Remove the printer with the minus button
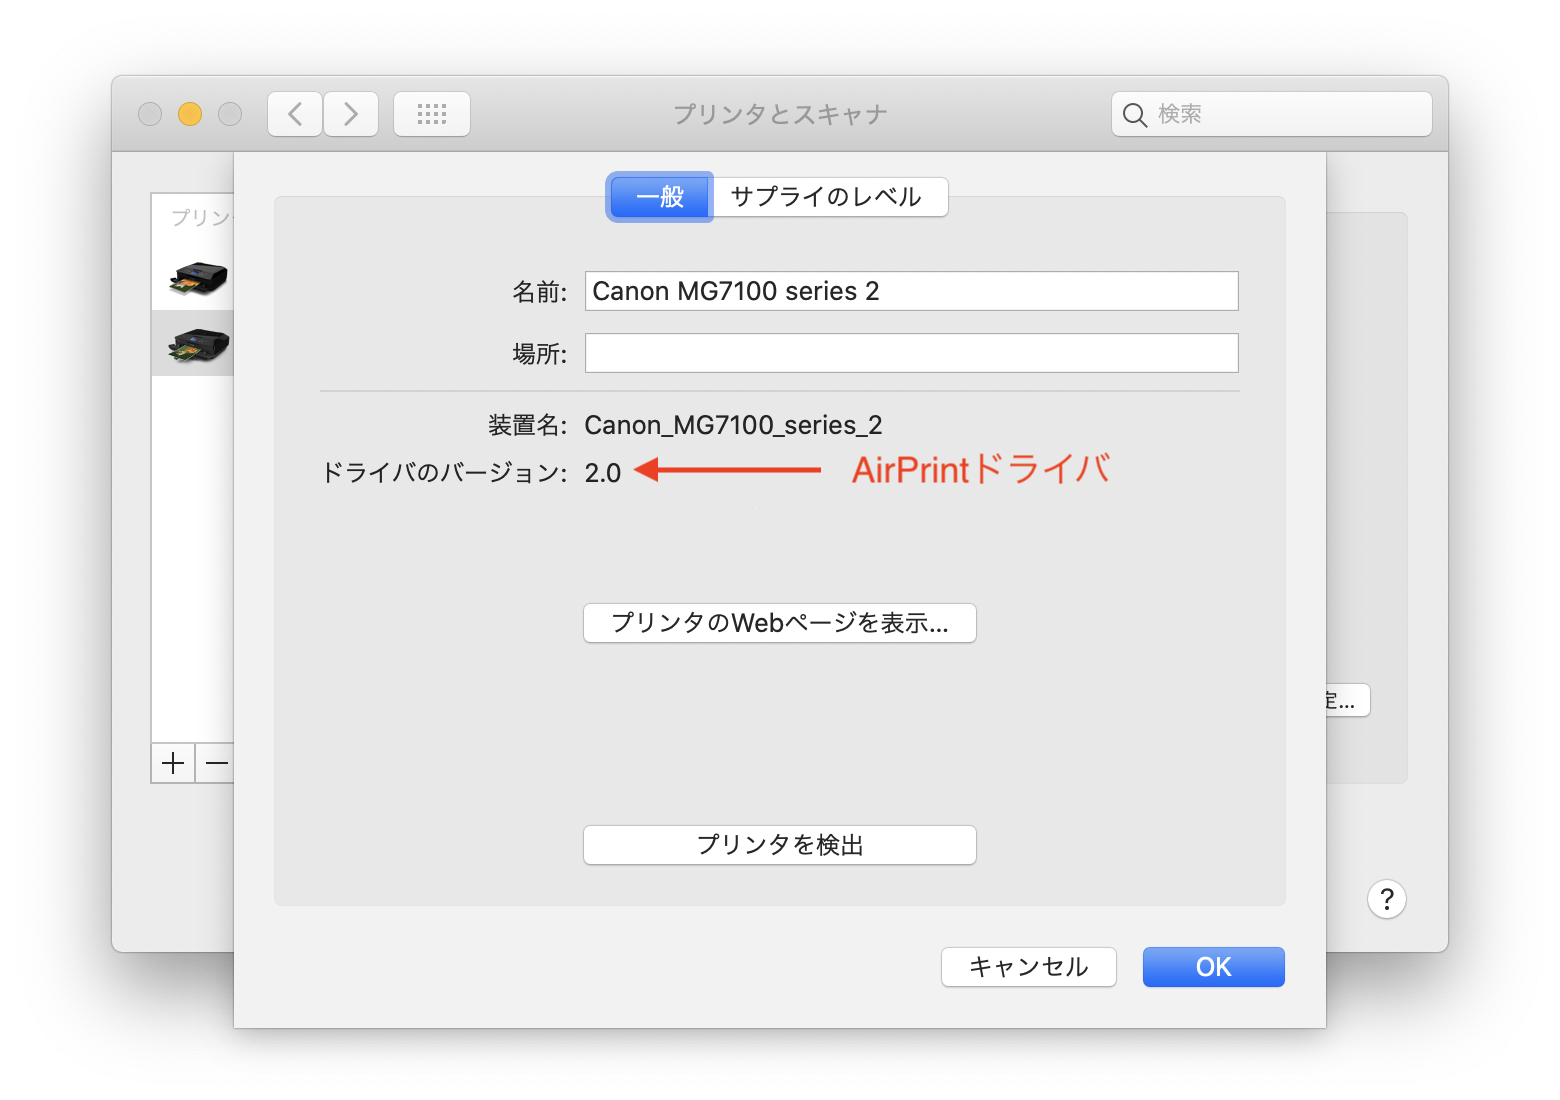 (x=215, y=763)
